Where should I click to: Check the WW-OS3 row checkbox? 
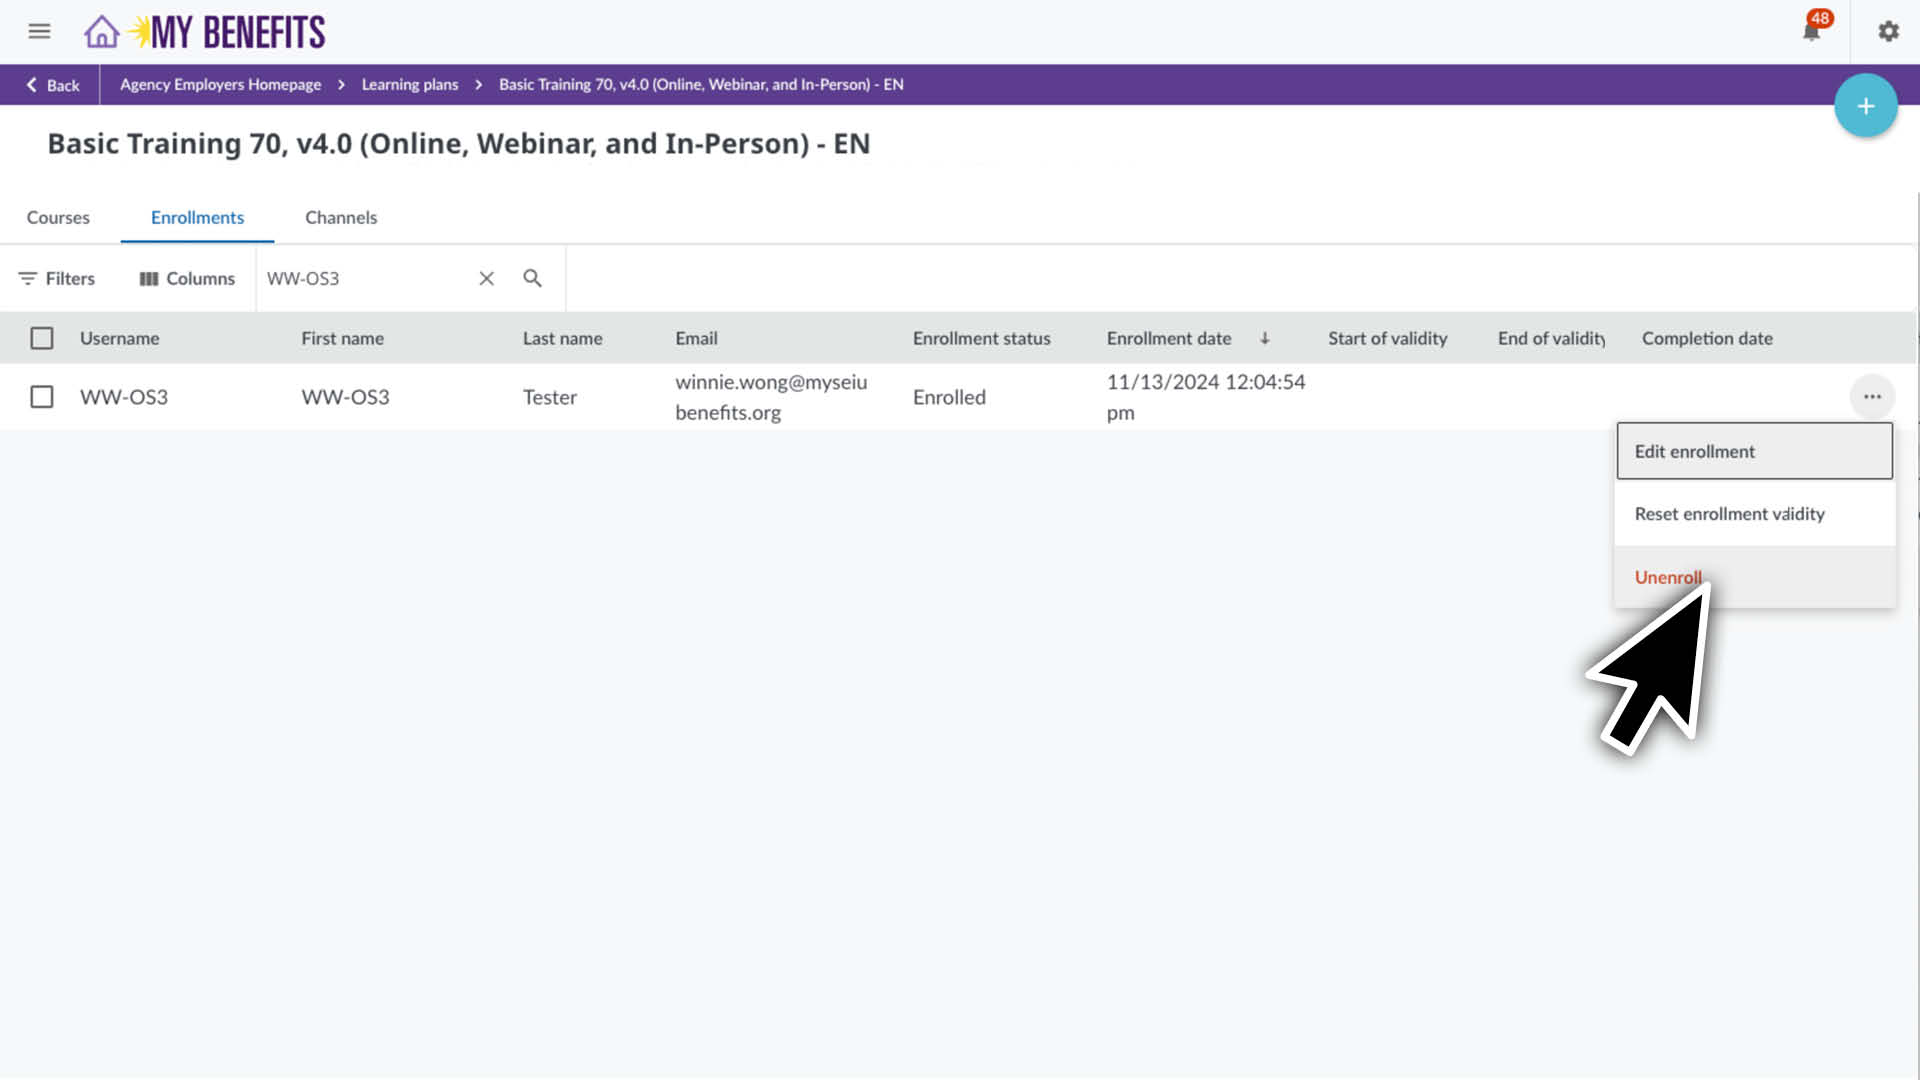point(42,397)
